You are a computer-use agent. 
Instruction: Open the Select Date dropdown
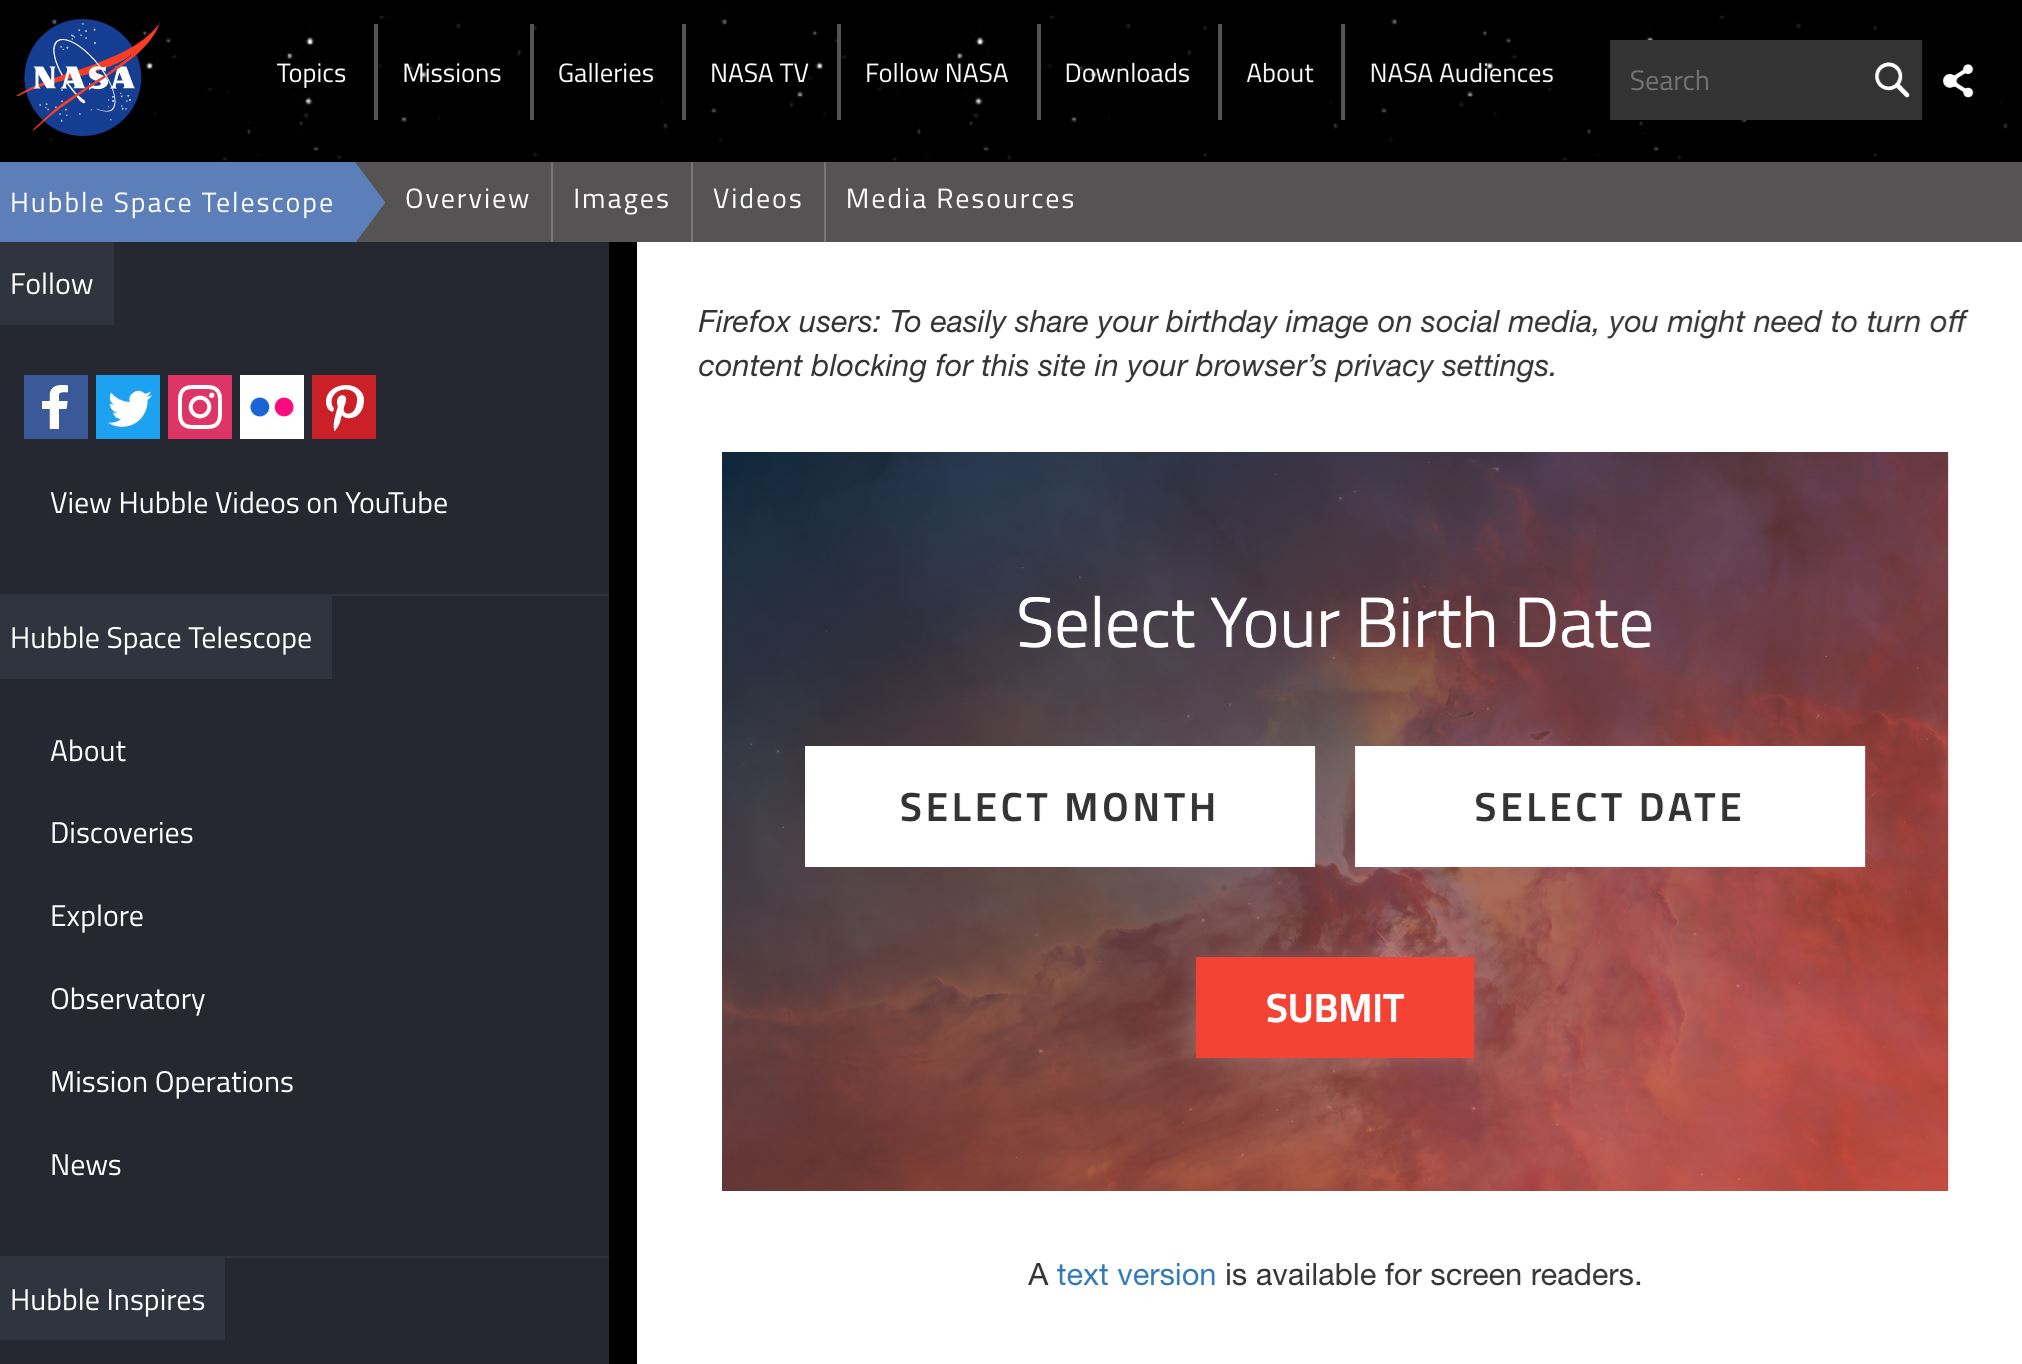click(x=1609, y=806)
